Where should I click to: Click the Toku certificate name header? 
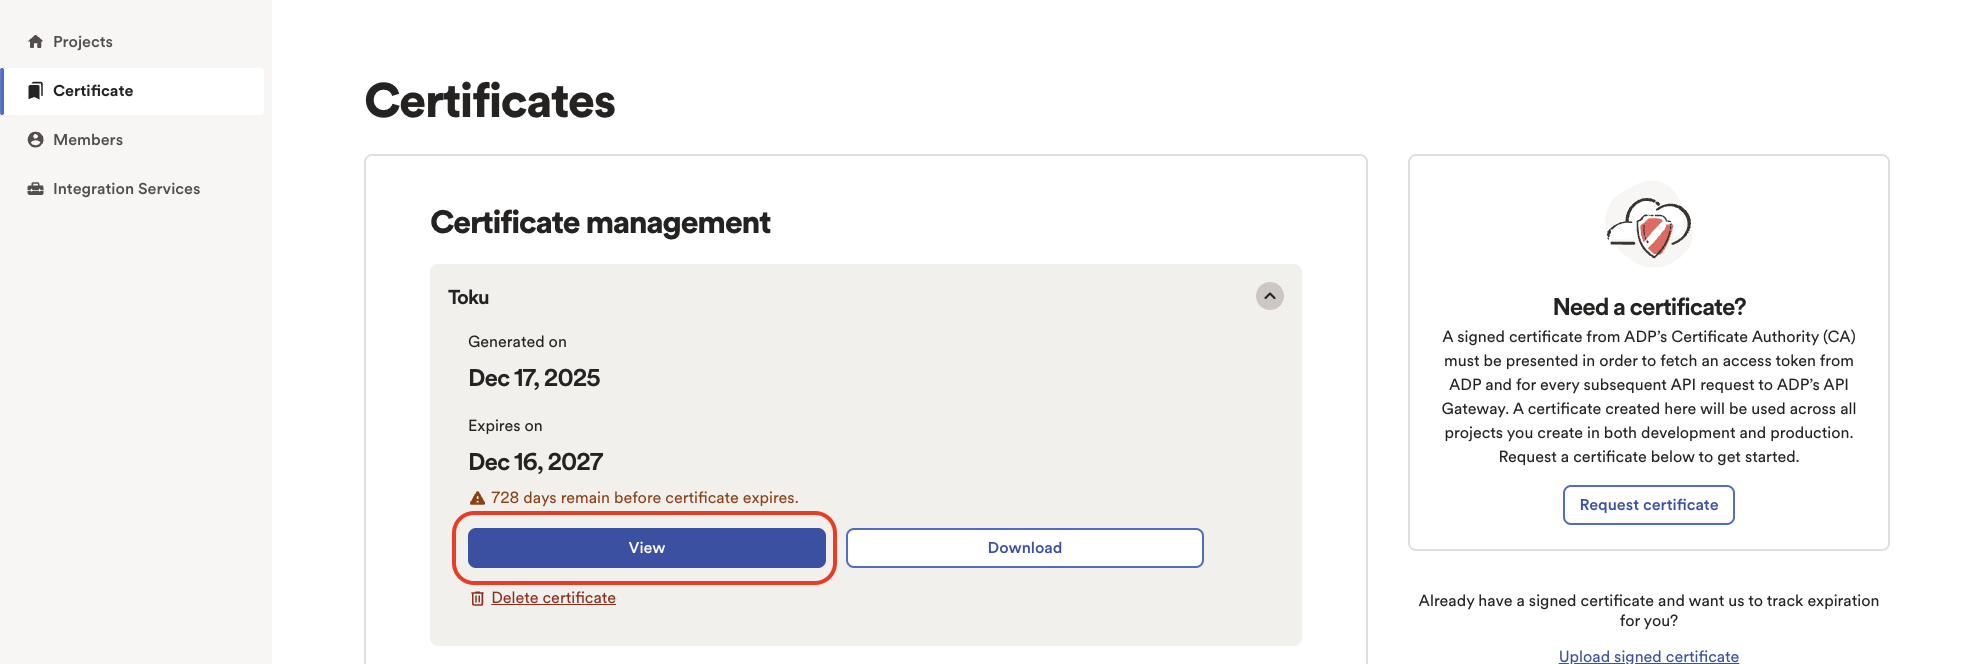point(468,297)
